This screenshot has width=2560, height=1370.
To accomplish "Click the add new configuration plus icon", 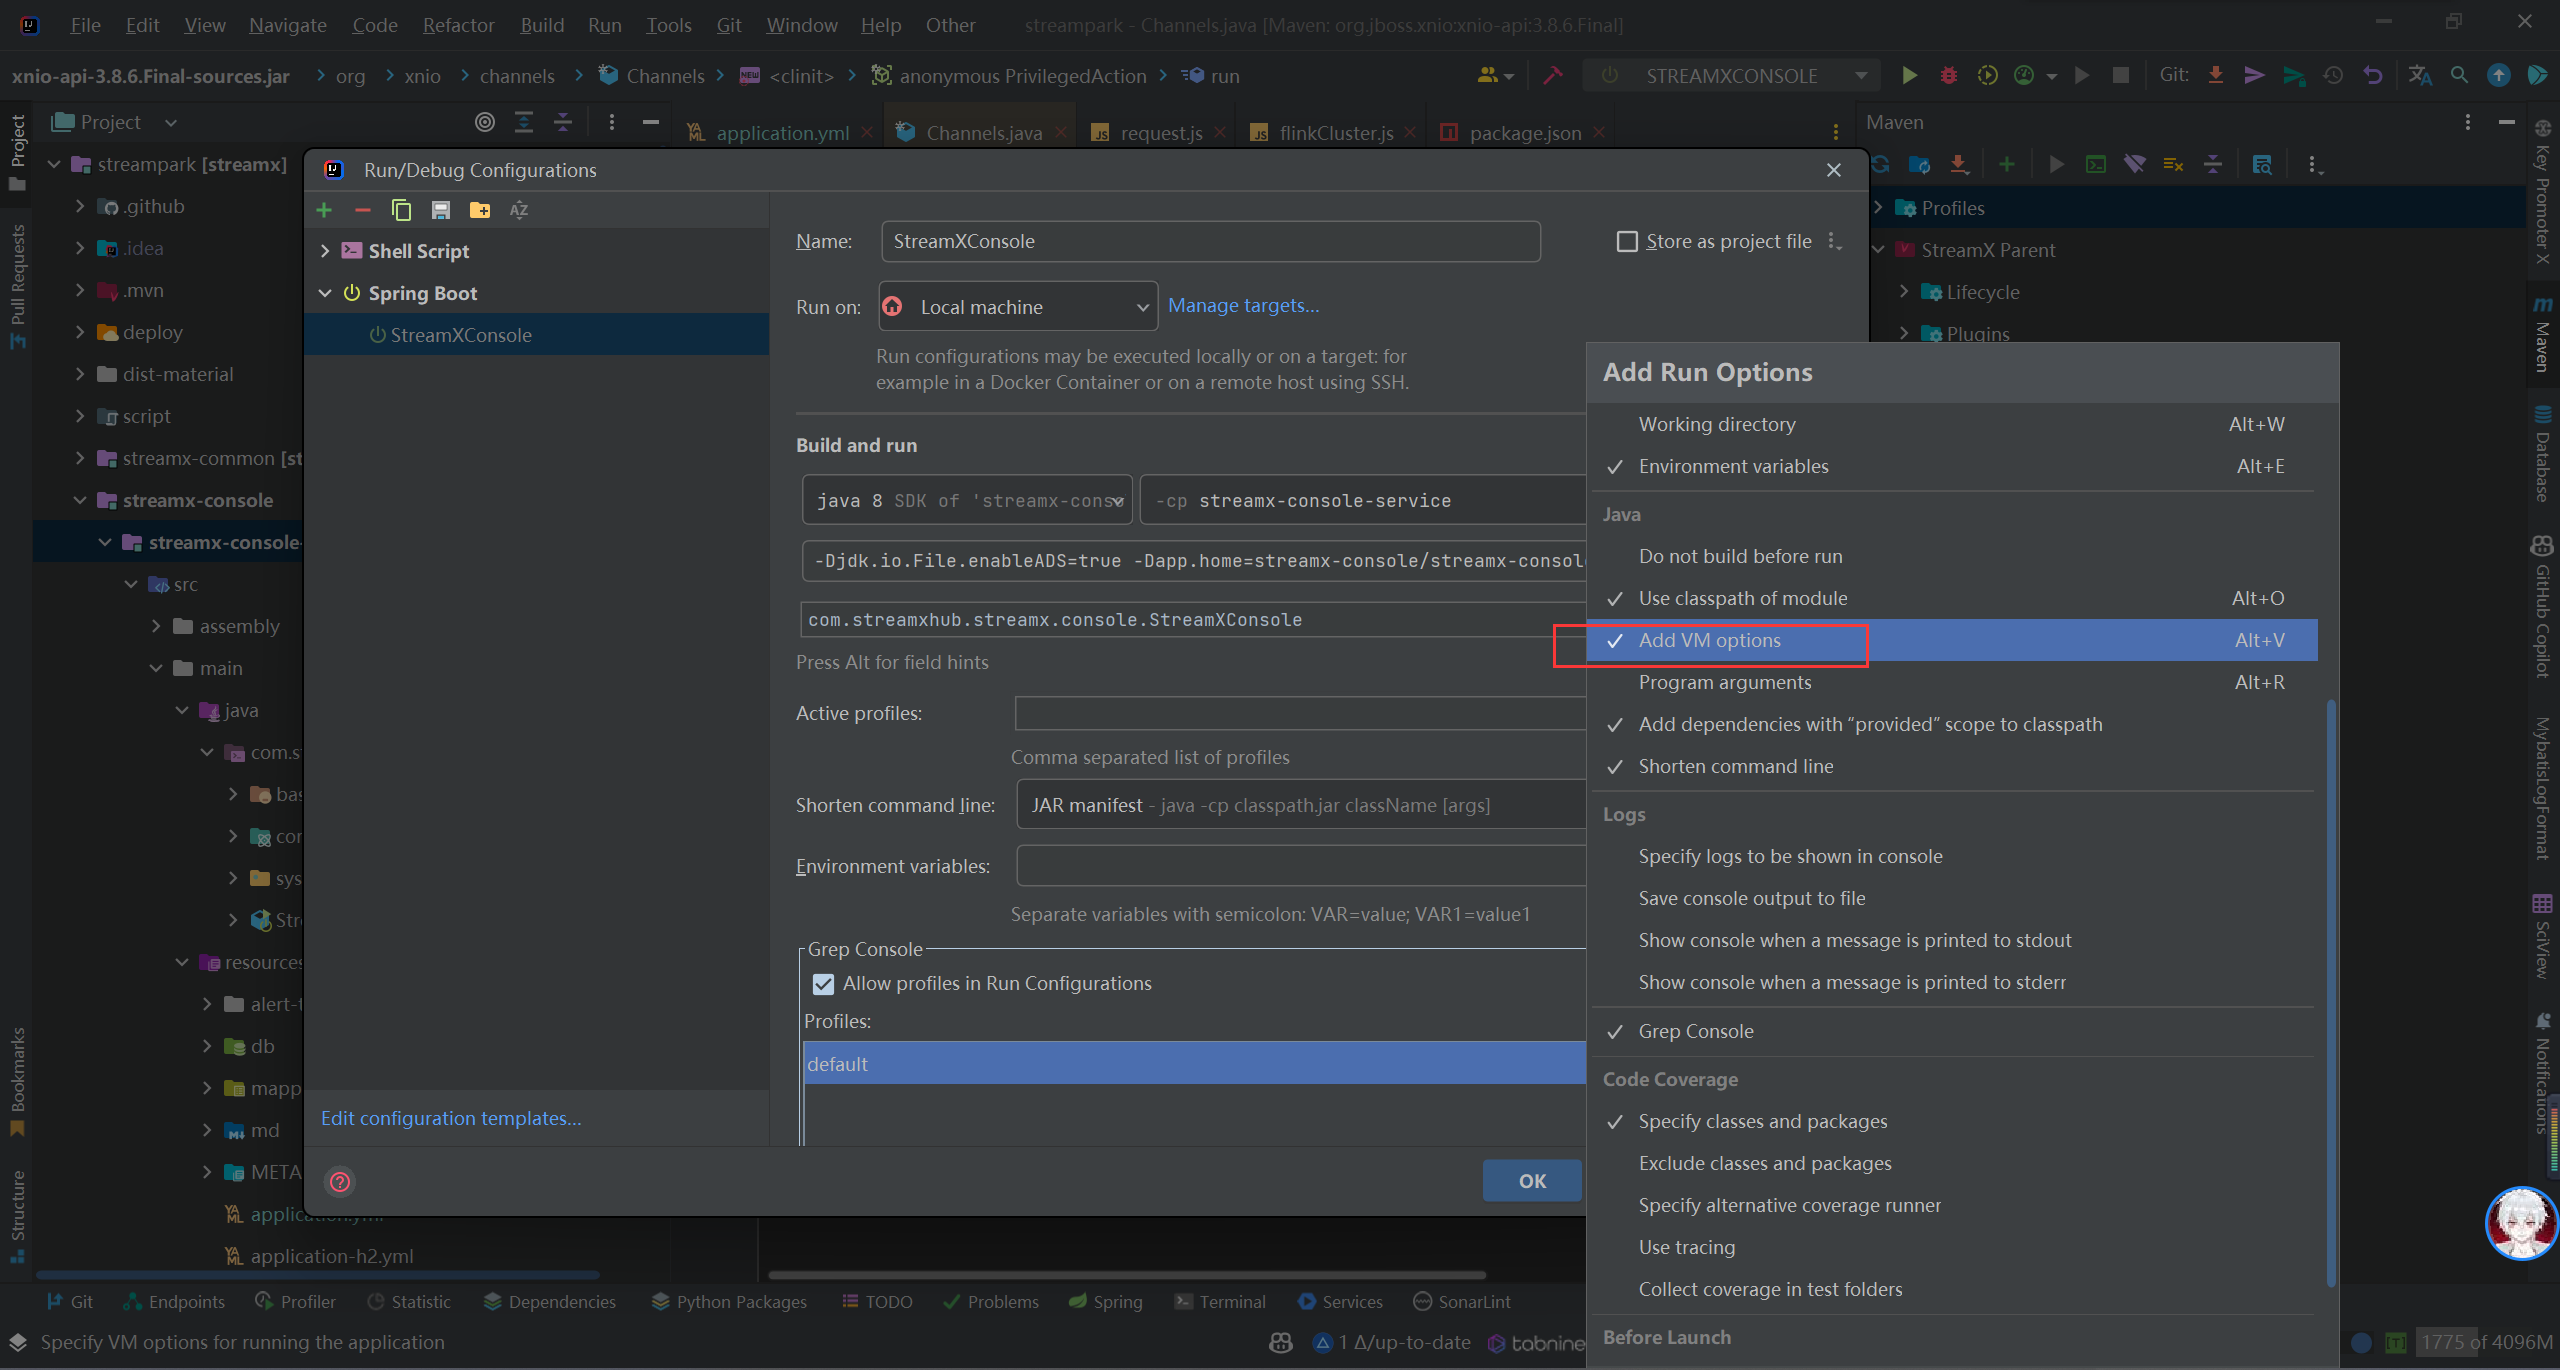I will pos(324,210).
